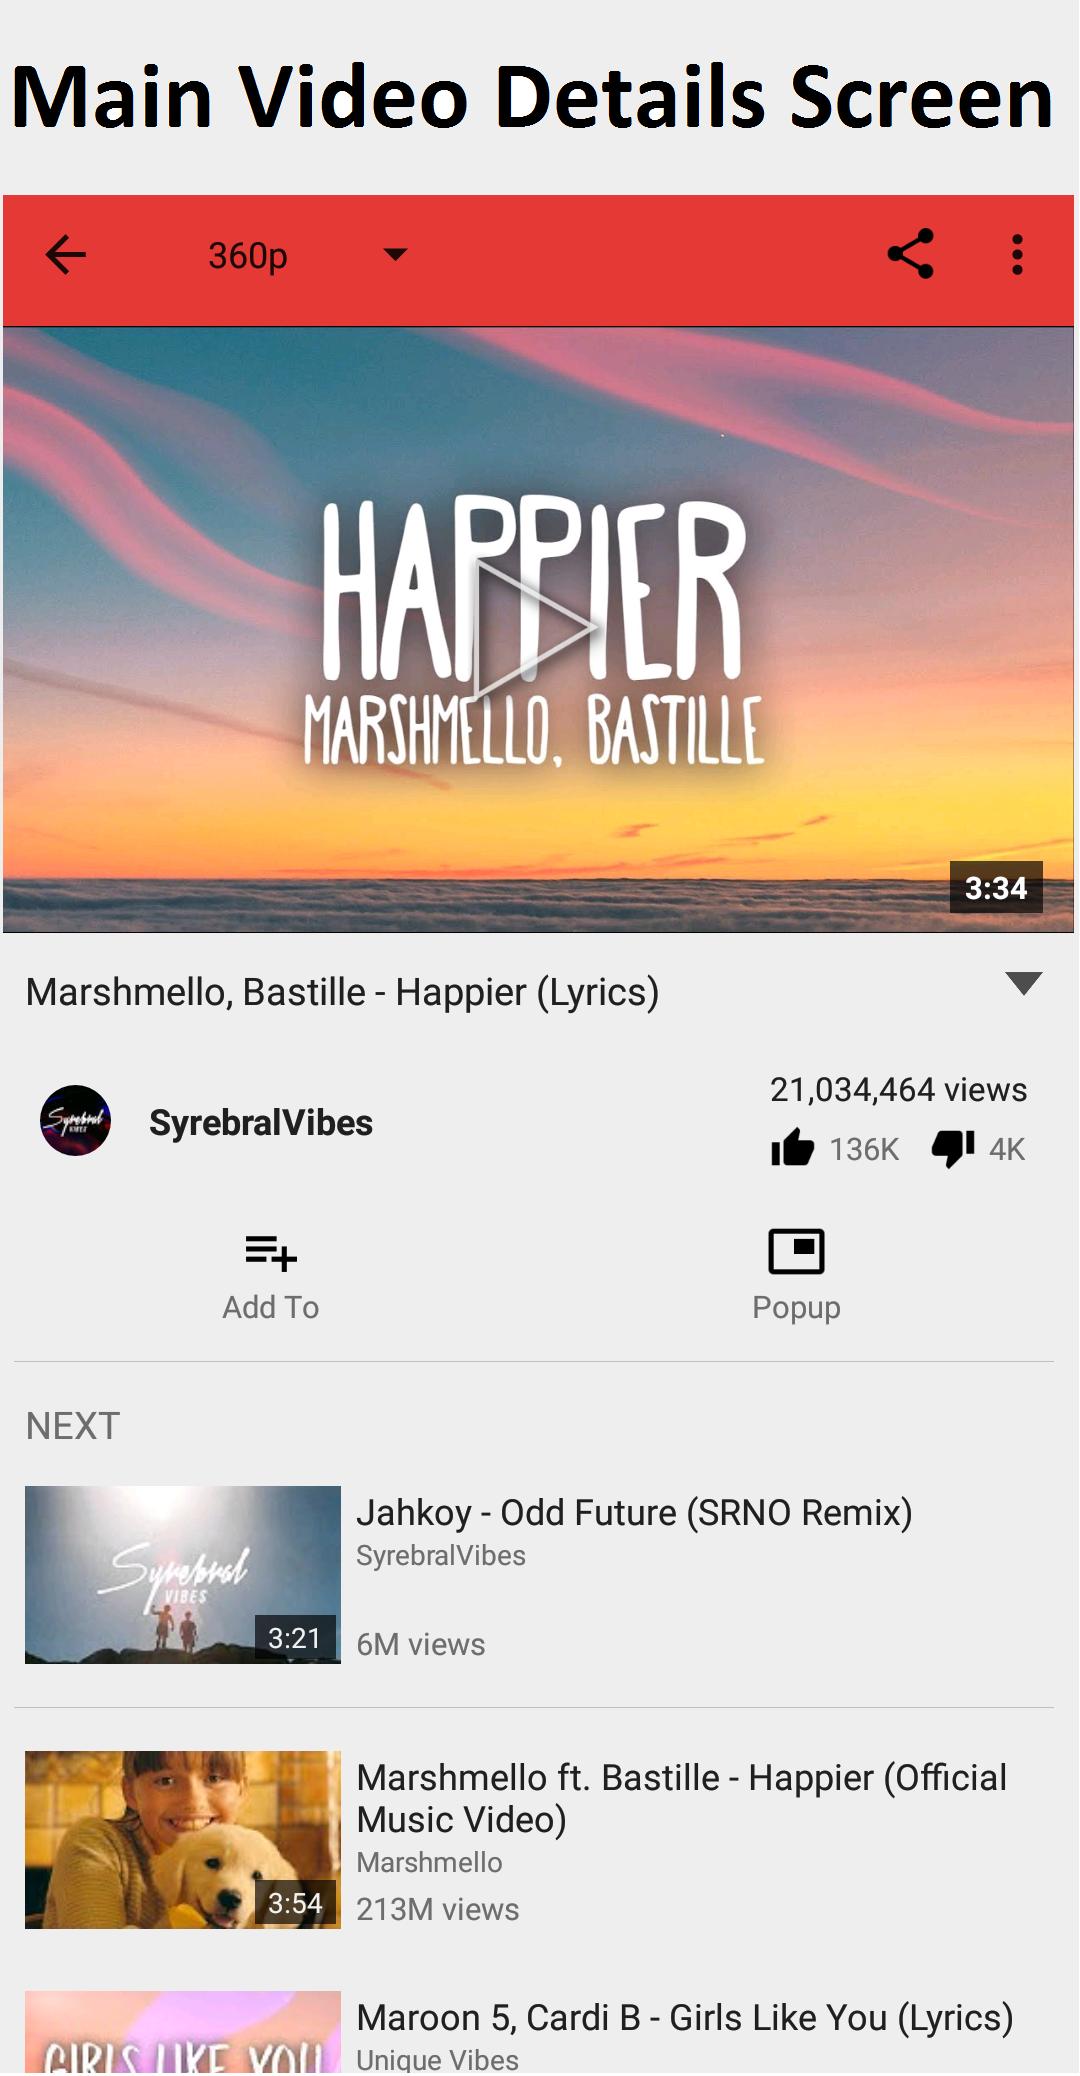Open the Happier Official Music Video thumbnail
Viewport: 1080px width, 2076px height.
(x=183, y=1840)
